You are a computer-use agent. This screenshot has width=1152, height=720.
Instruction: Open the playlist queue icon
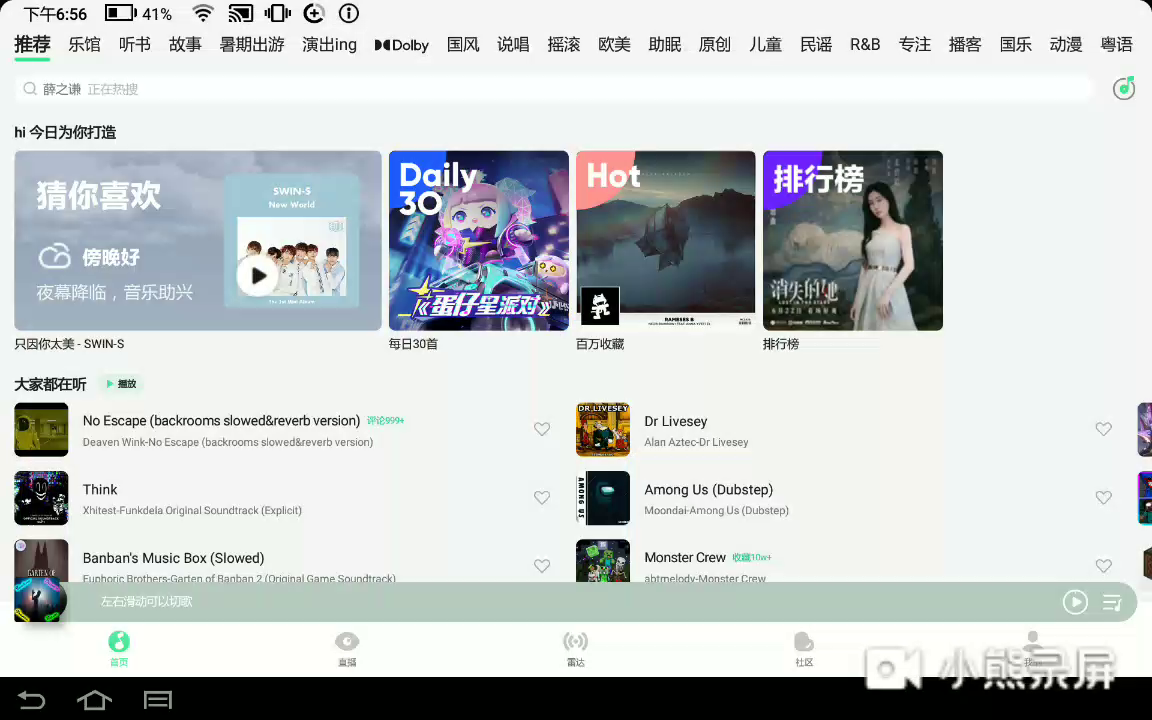click(1112, 602)
